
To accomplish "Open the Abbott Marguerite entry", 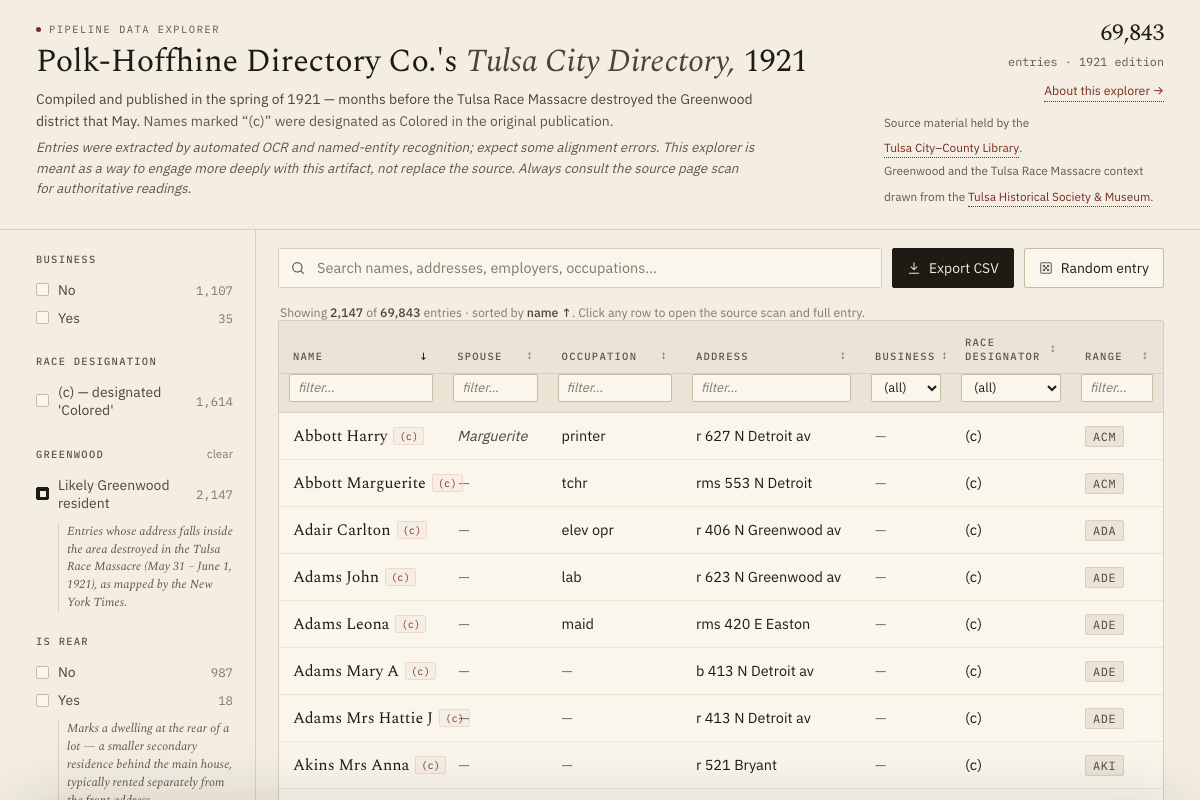I will [x=721, y=483].
